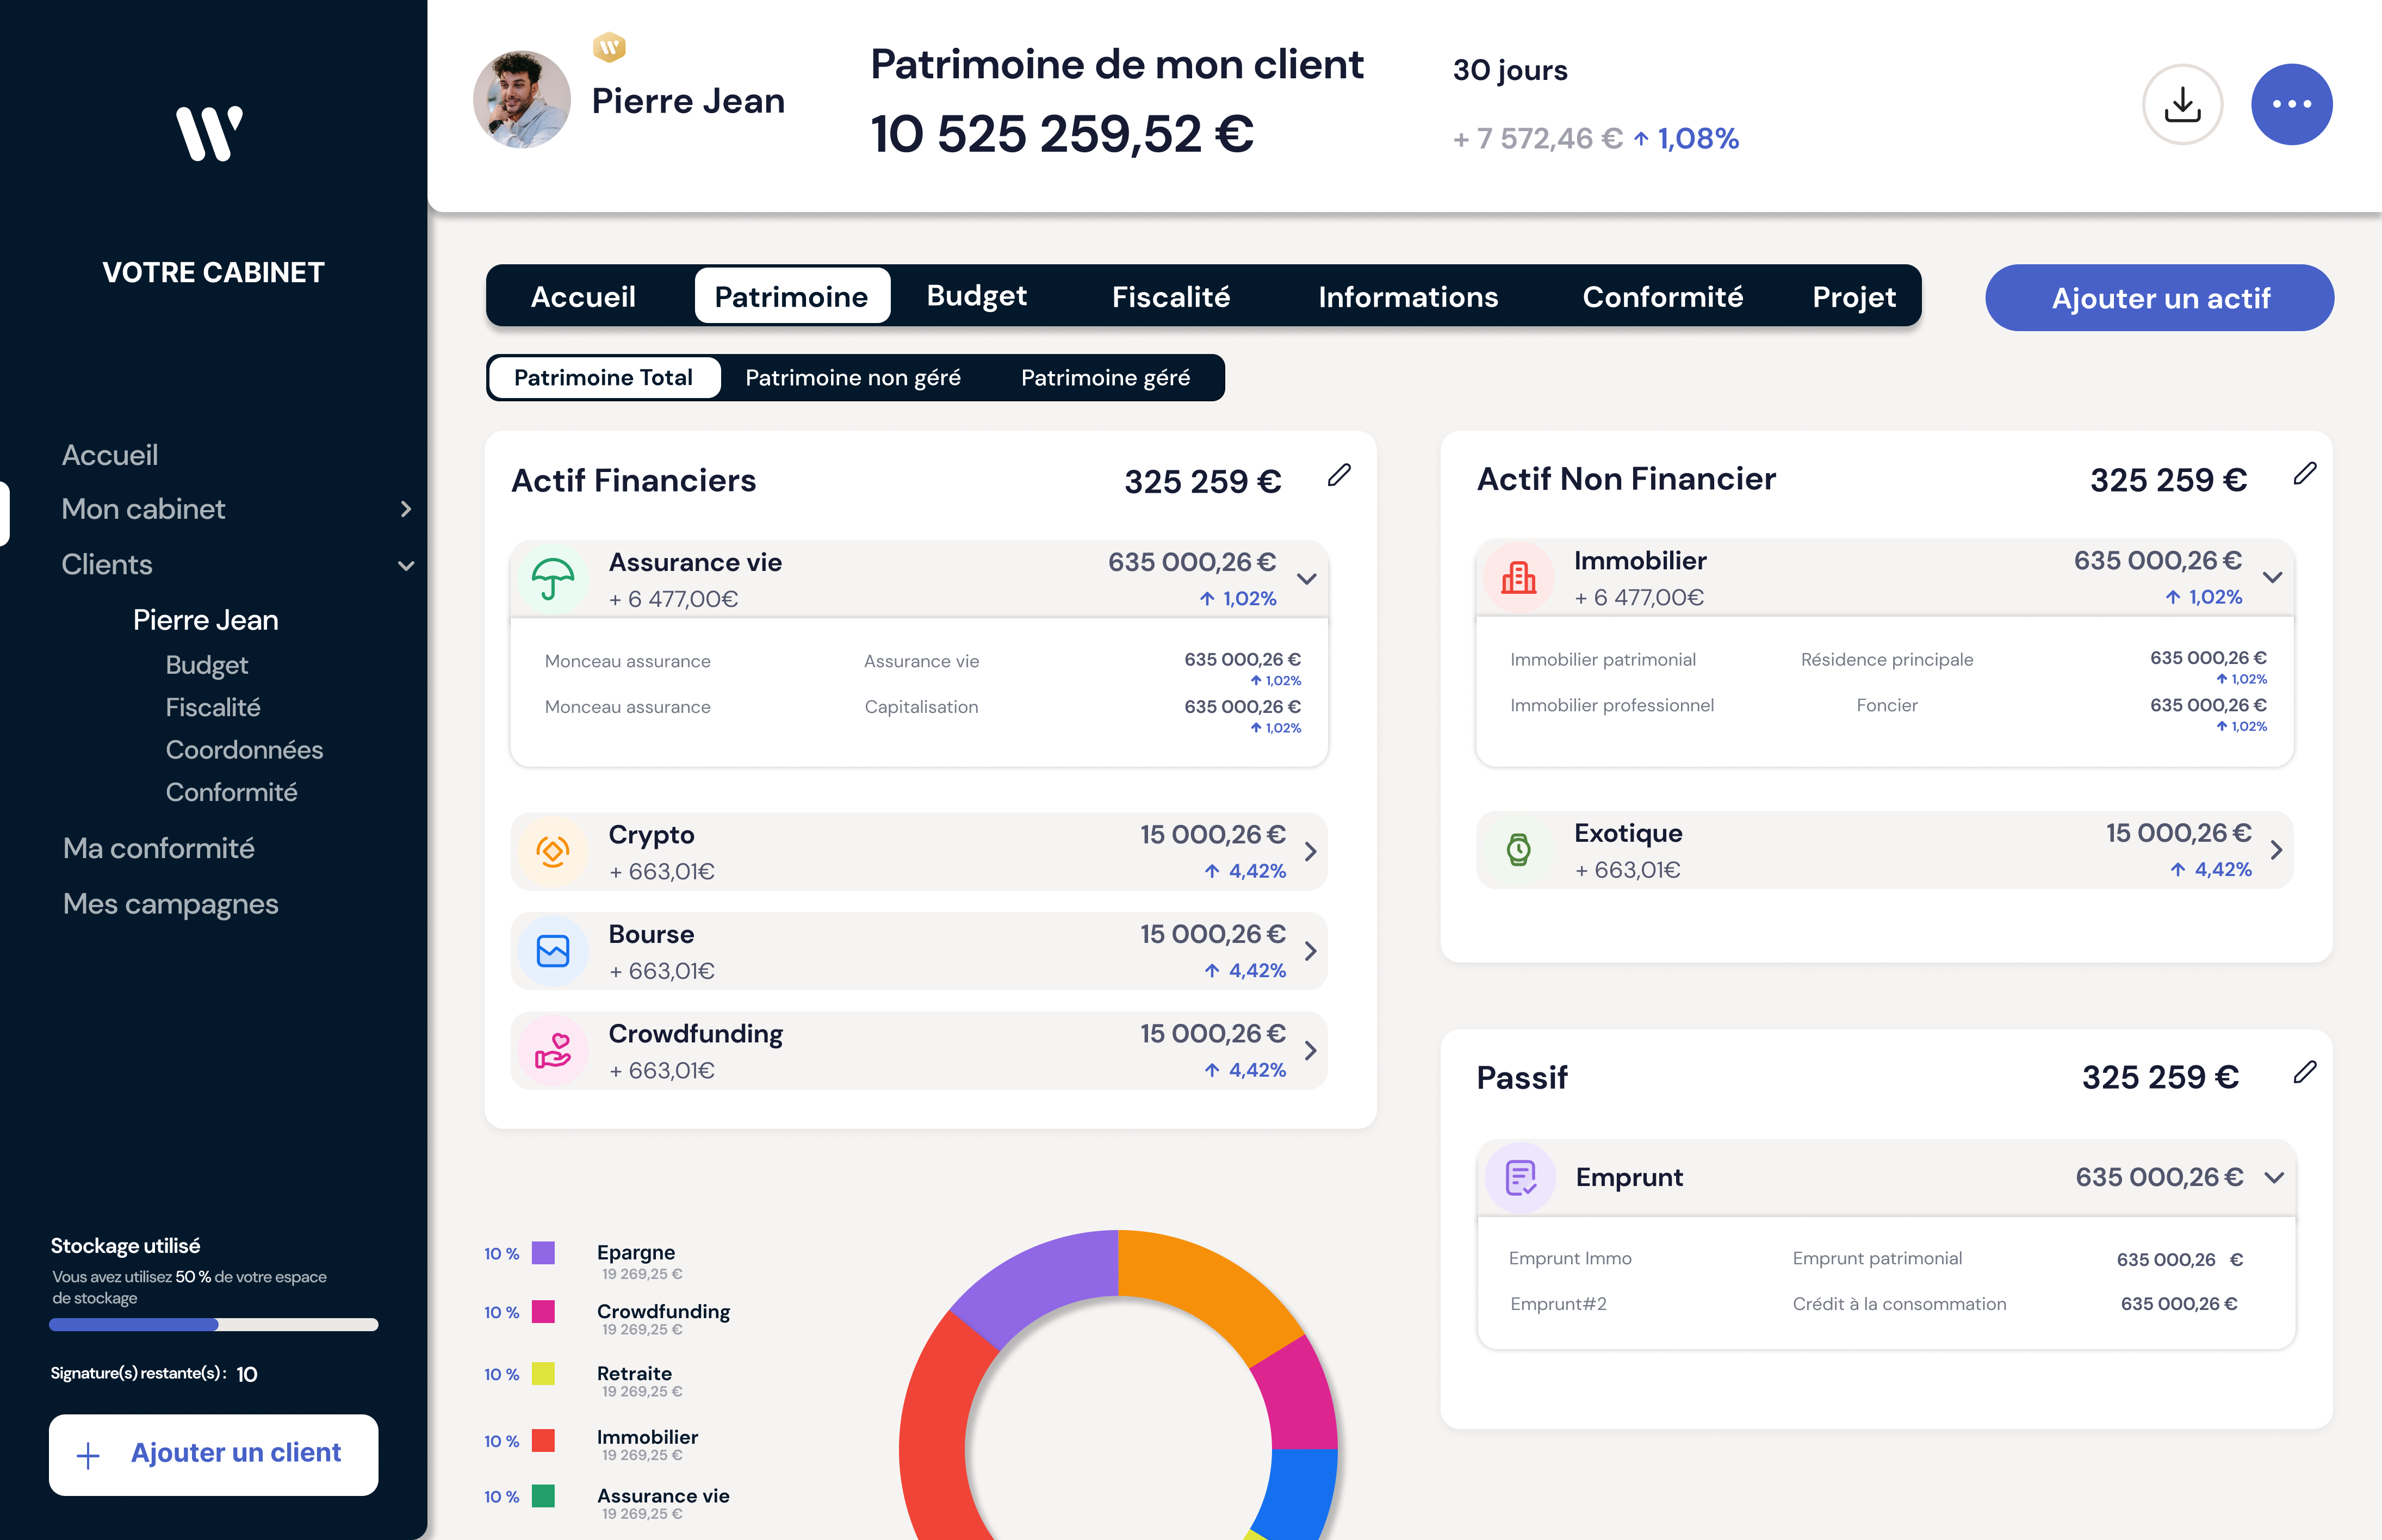Expand Mon cabinet sidebar arrow

pyautogui.click(x=406, y=509)
